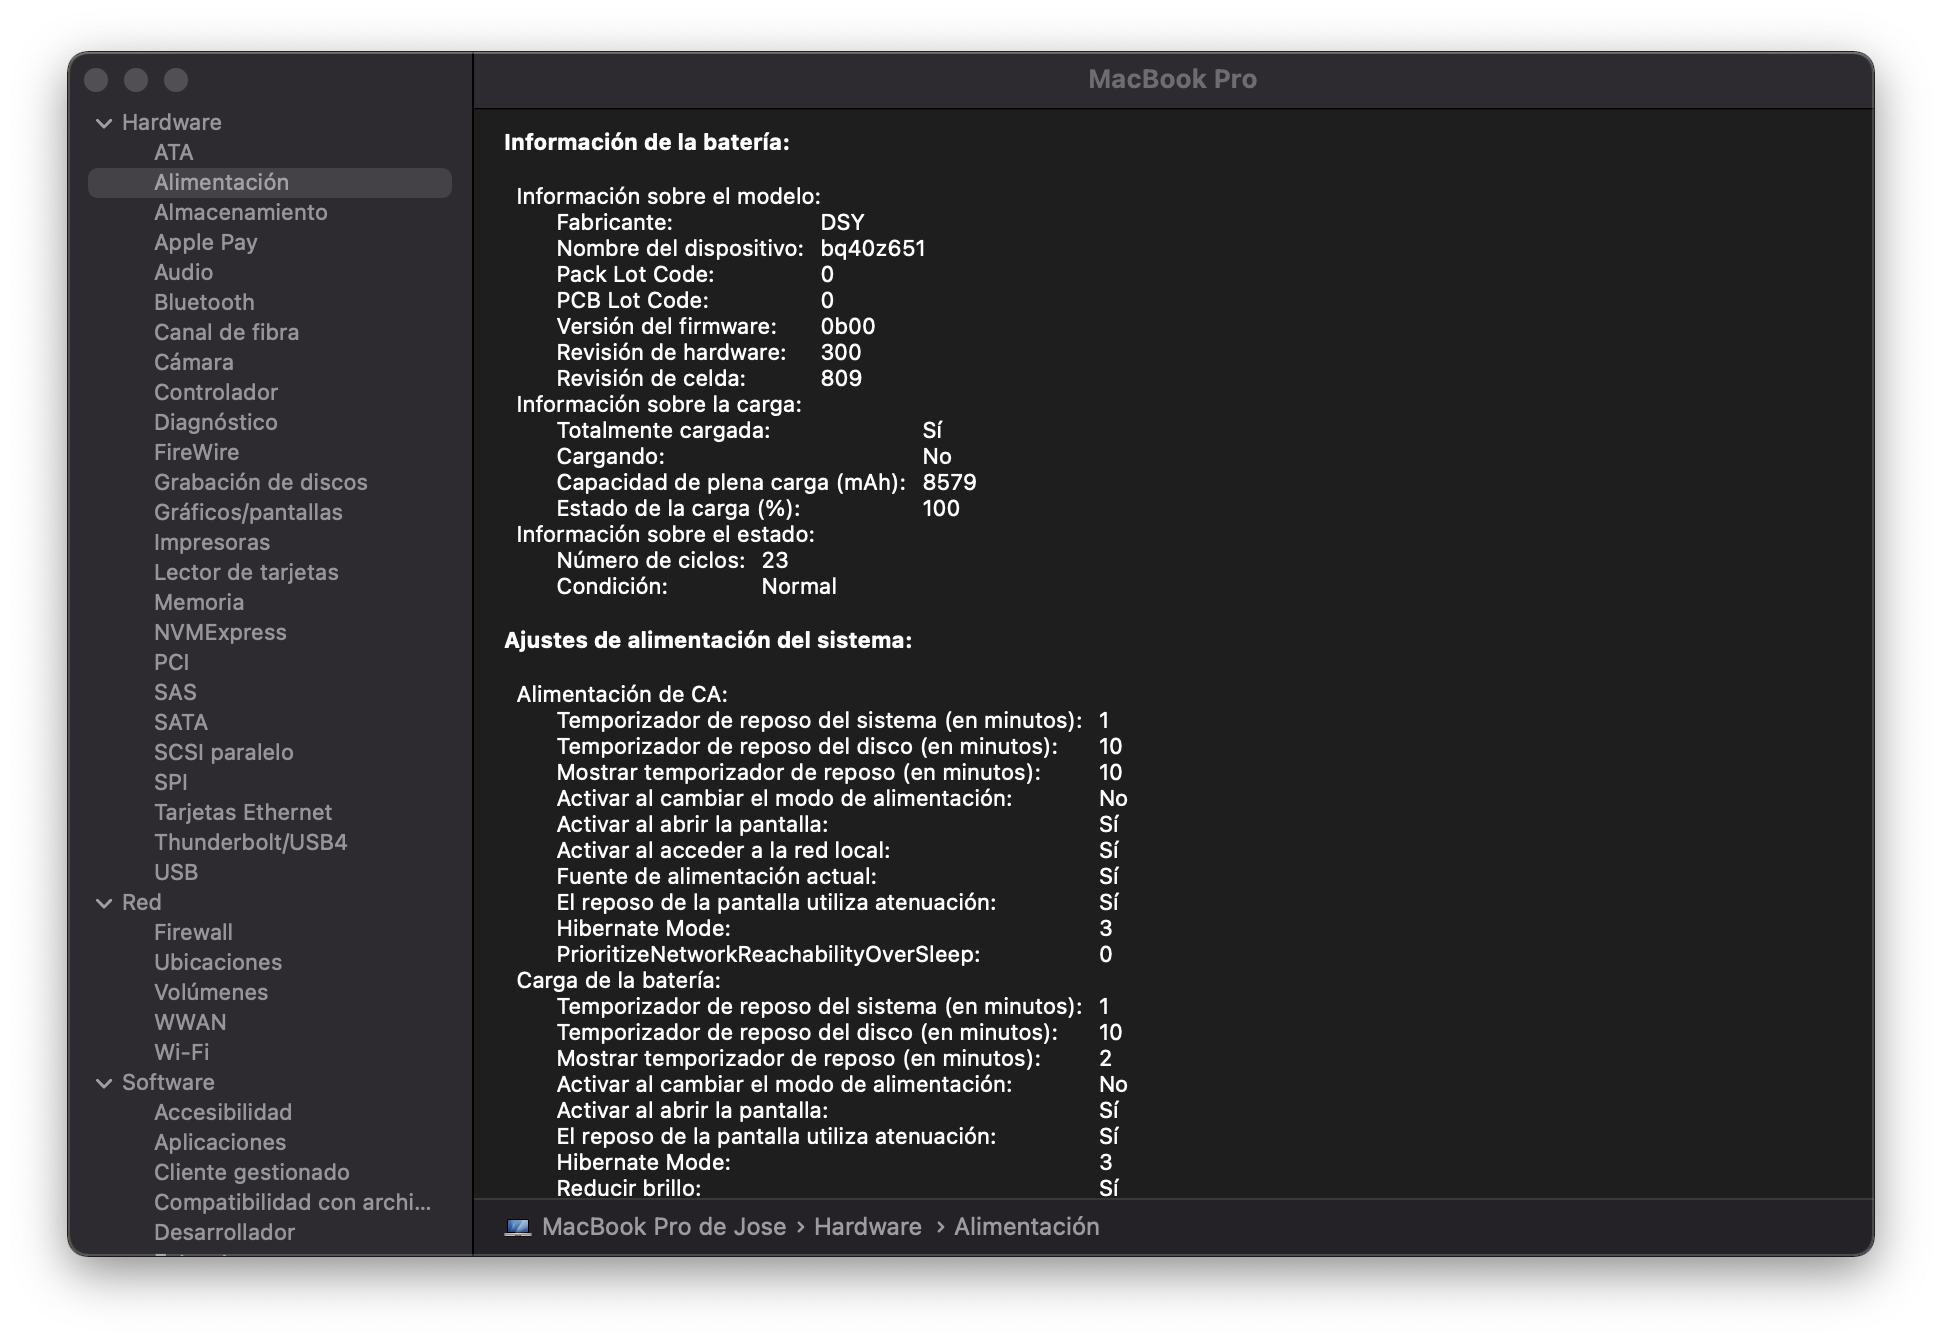Select Aplicaciones under Software
The width and height of the screenshot is (1942, 1340).
219,1142
